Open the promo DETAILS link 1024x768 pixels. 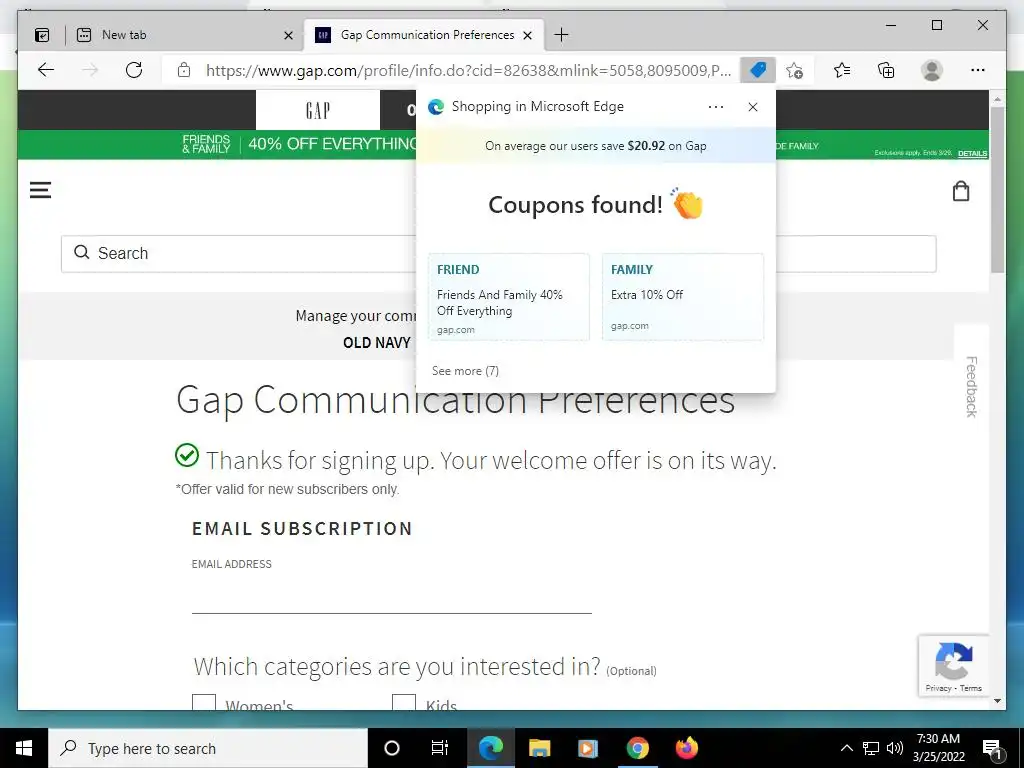pos(972,153)
